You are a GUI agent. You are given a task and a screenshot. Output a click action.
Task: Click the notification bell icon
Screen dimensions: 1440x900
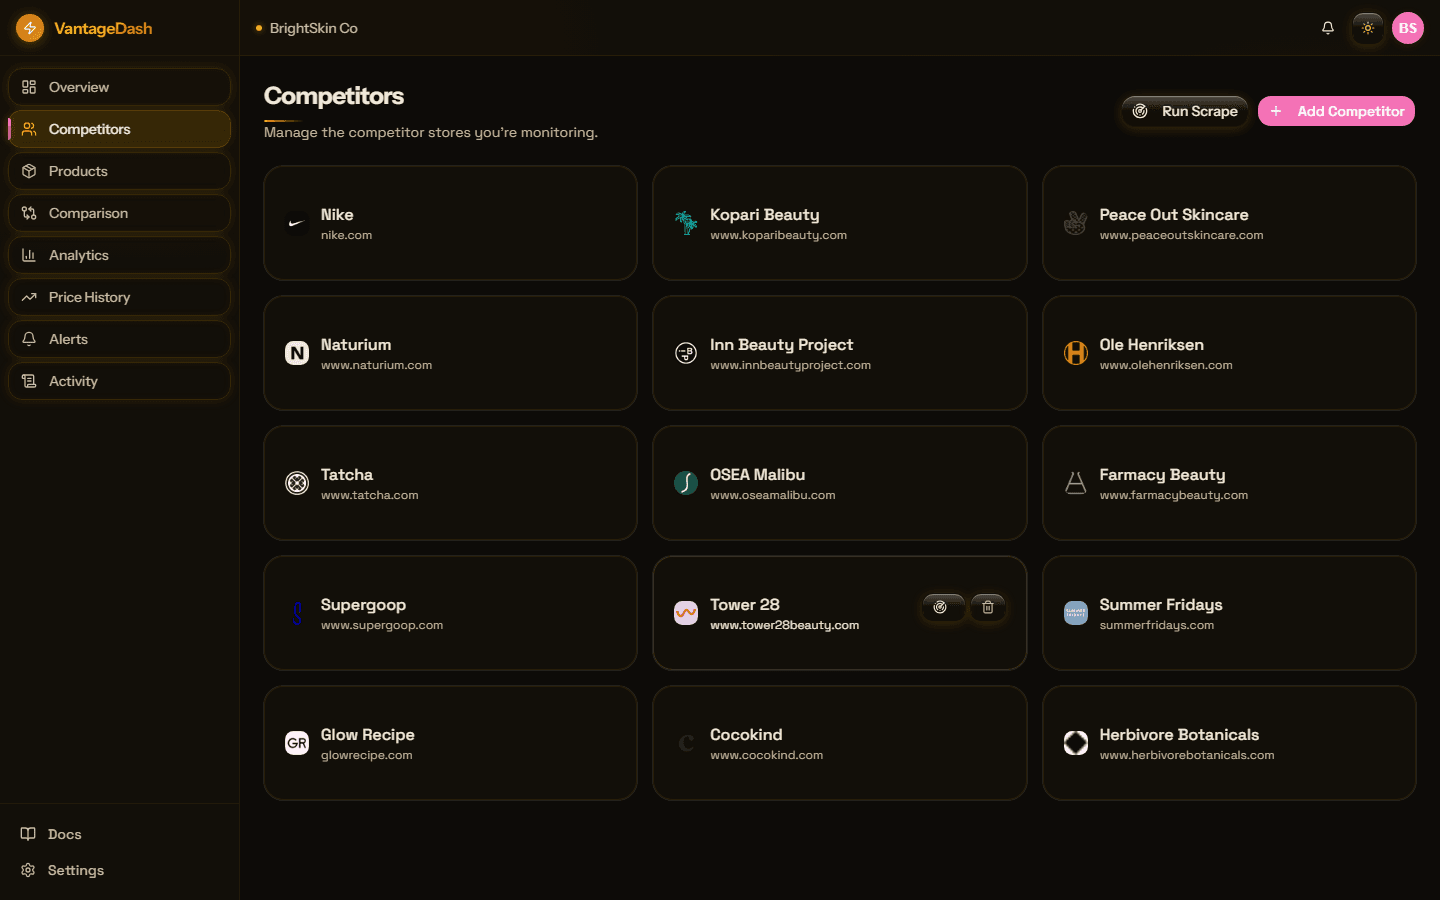(x=1328, y=28)
